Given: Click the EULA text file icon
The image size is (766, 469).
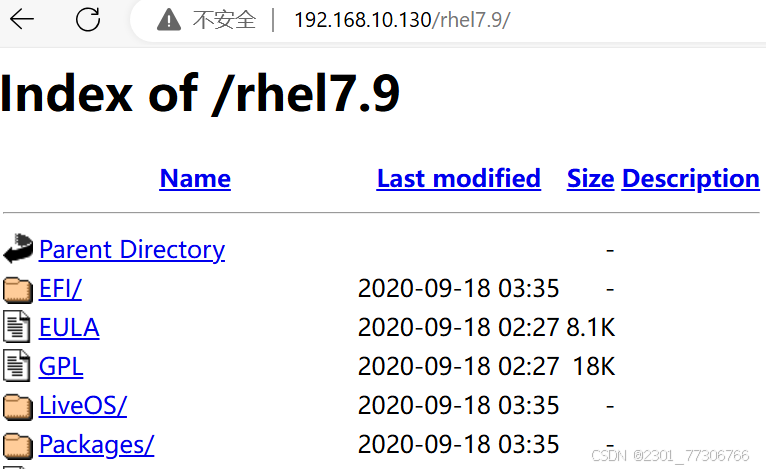Looking at the screenshot, I should tap(17, 326).
